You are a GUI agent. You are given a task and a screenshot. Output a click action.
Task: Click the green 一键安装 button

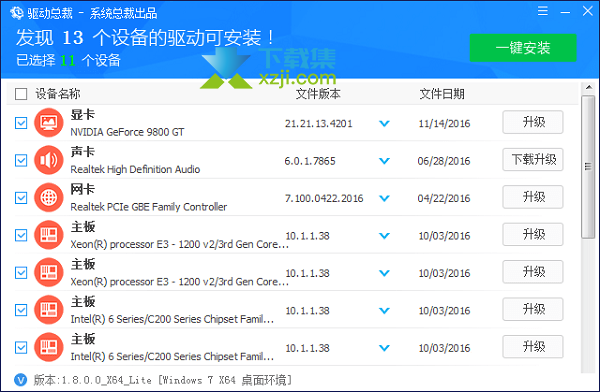click(x=523, y=48)
